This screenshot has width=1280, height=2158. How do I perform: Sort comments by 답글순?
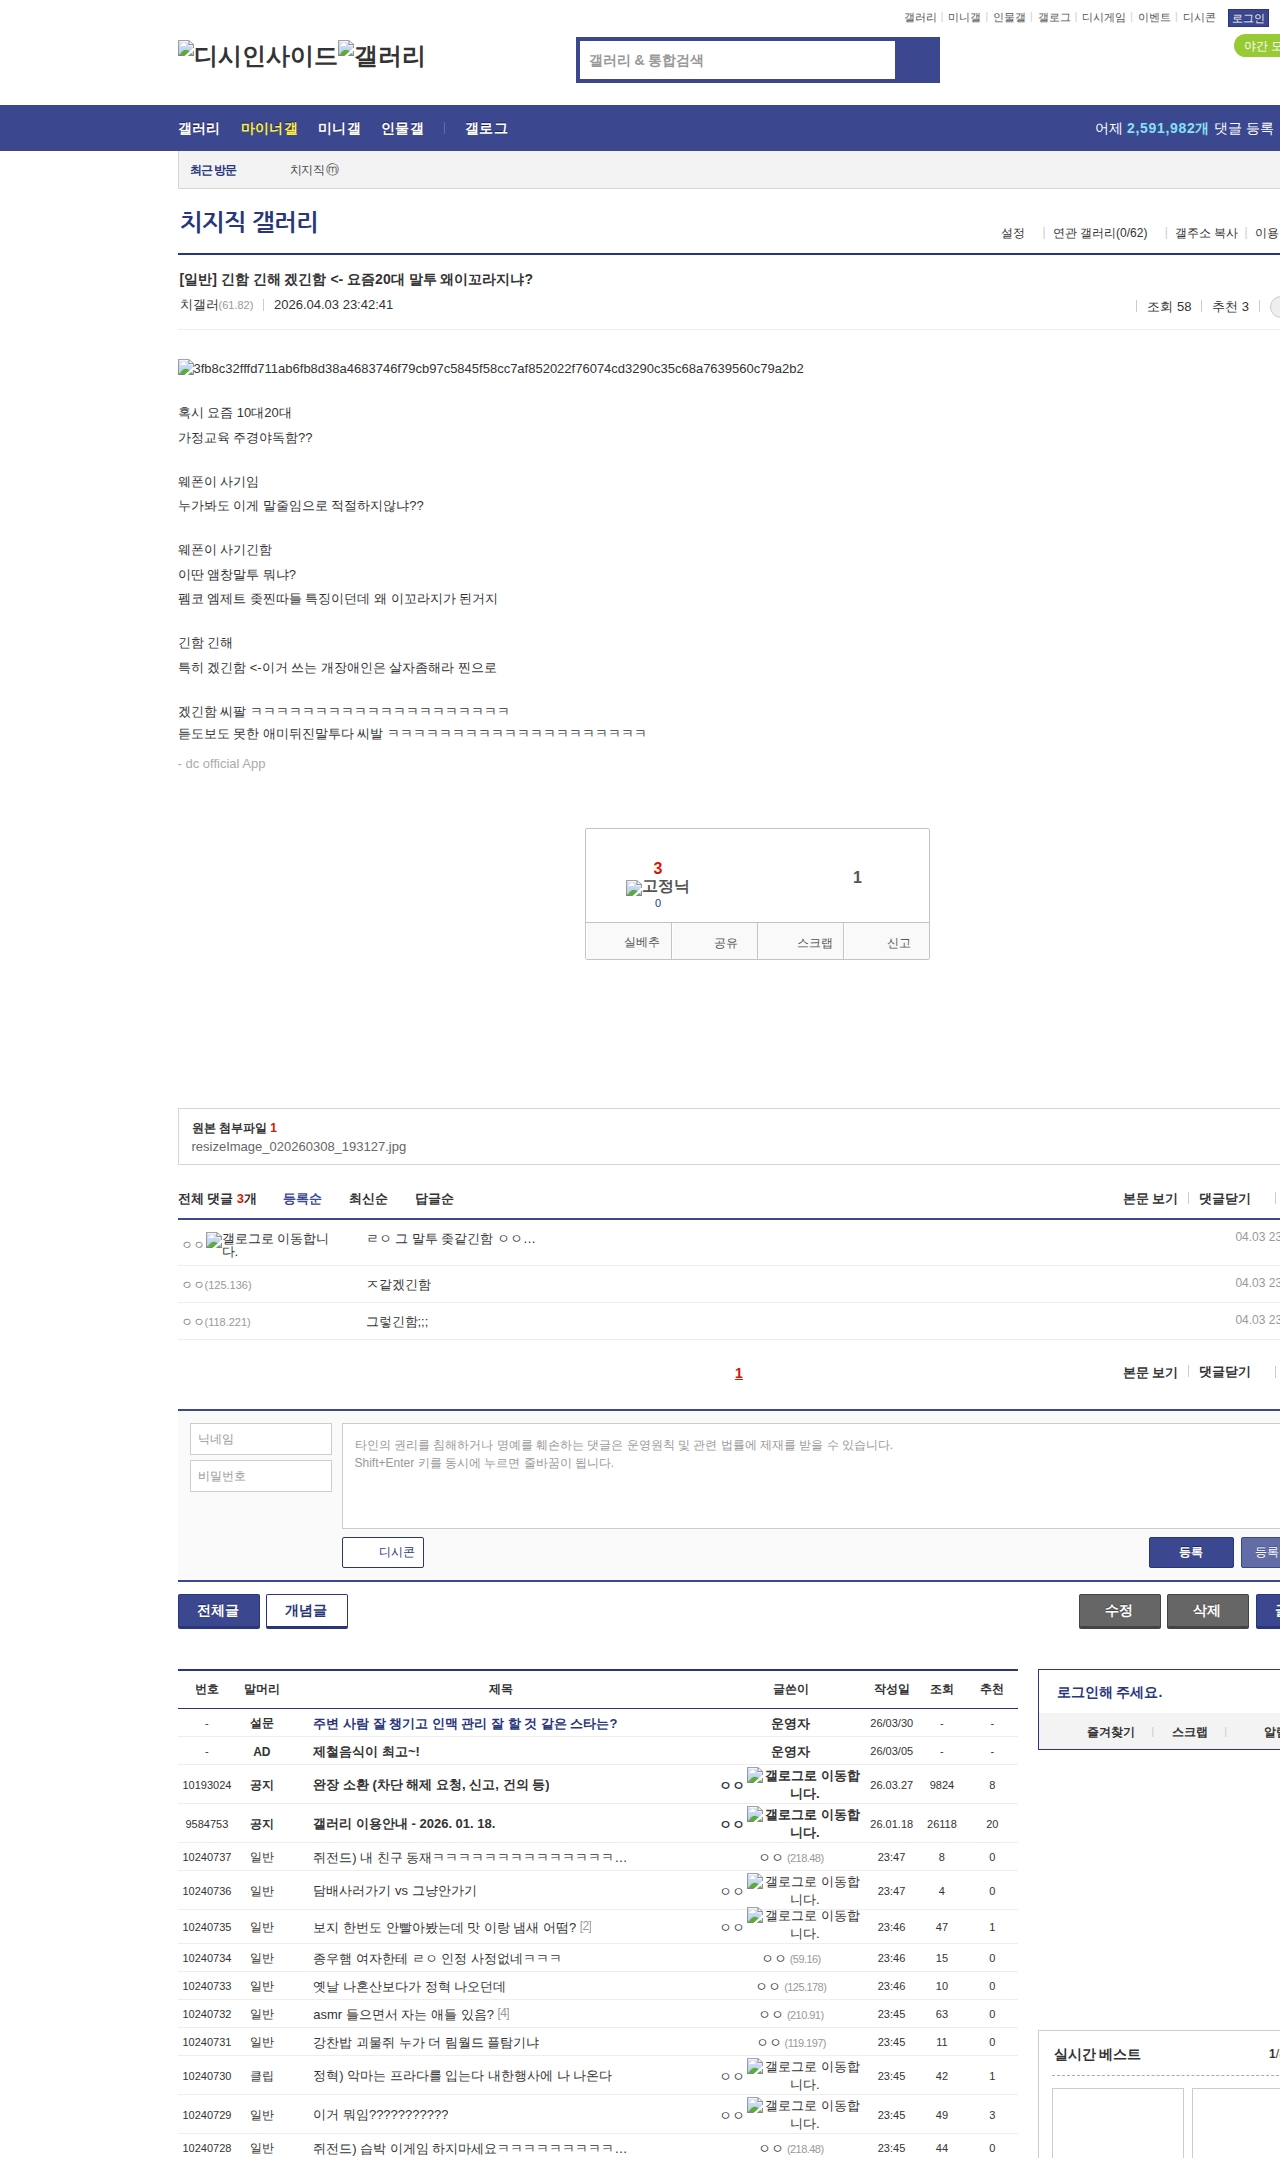point(434,1198)
